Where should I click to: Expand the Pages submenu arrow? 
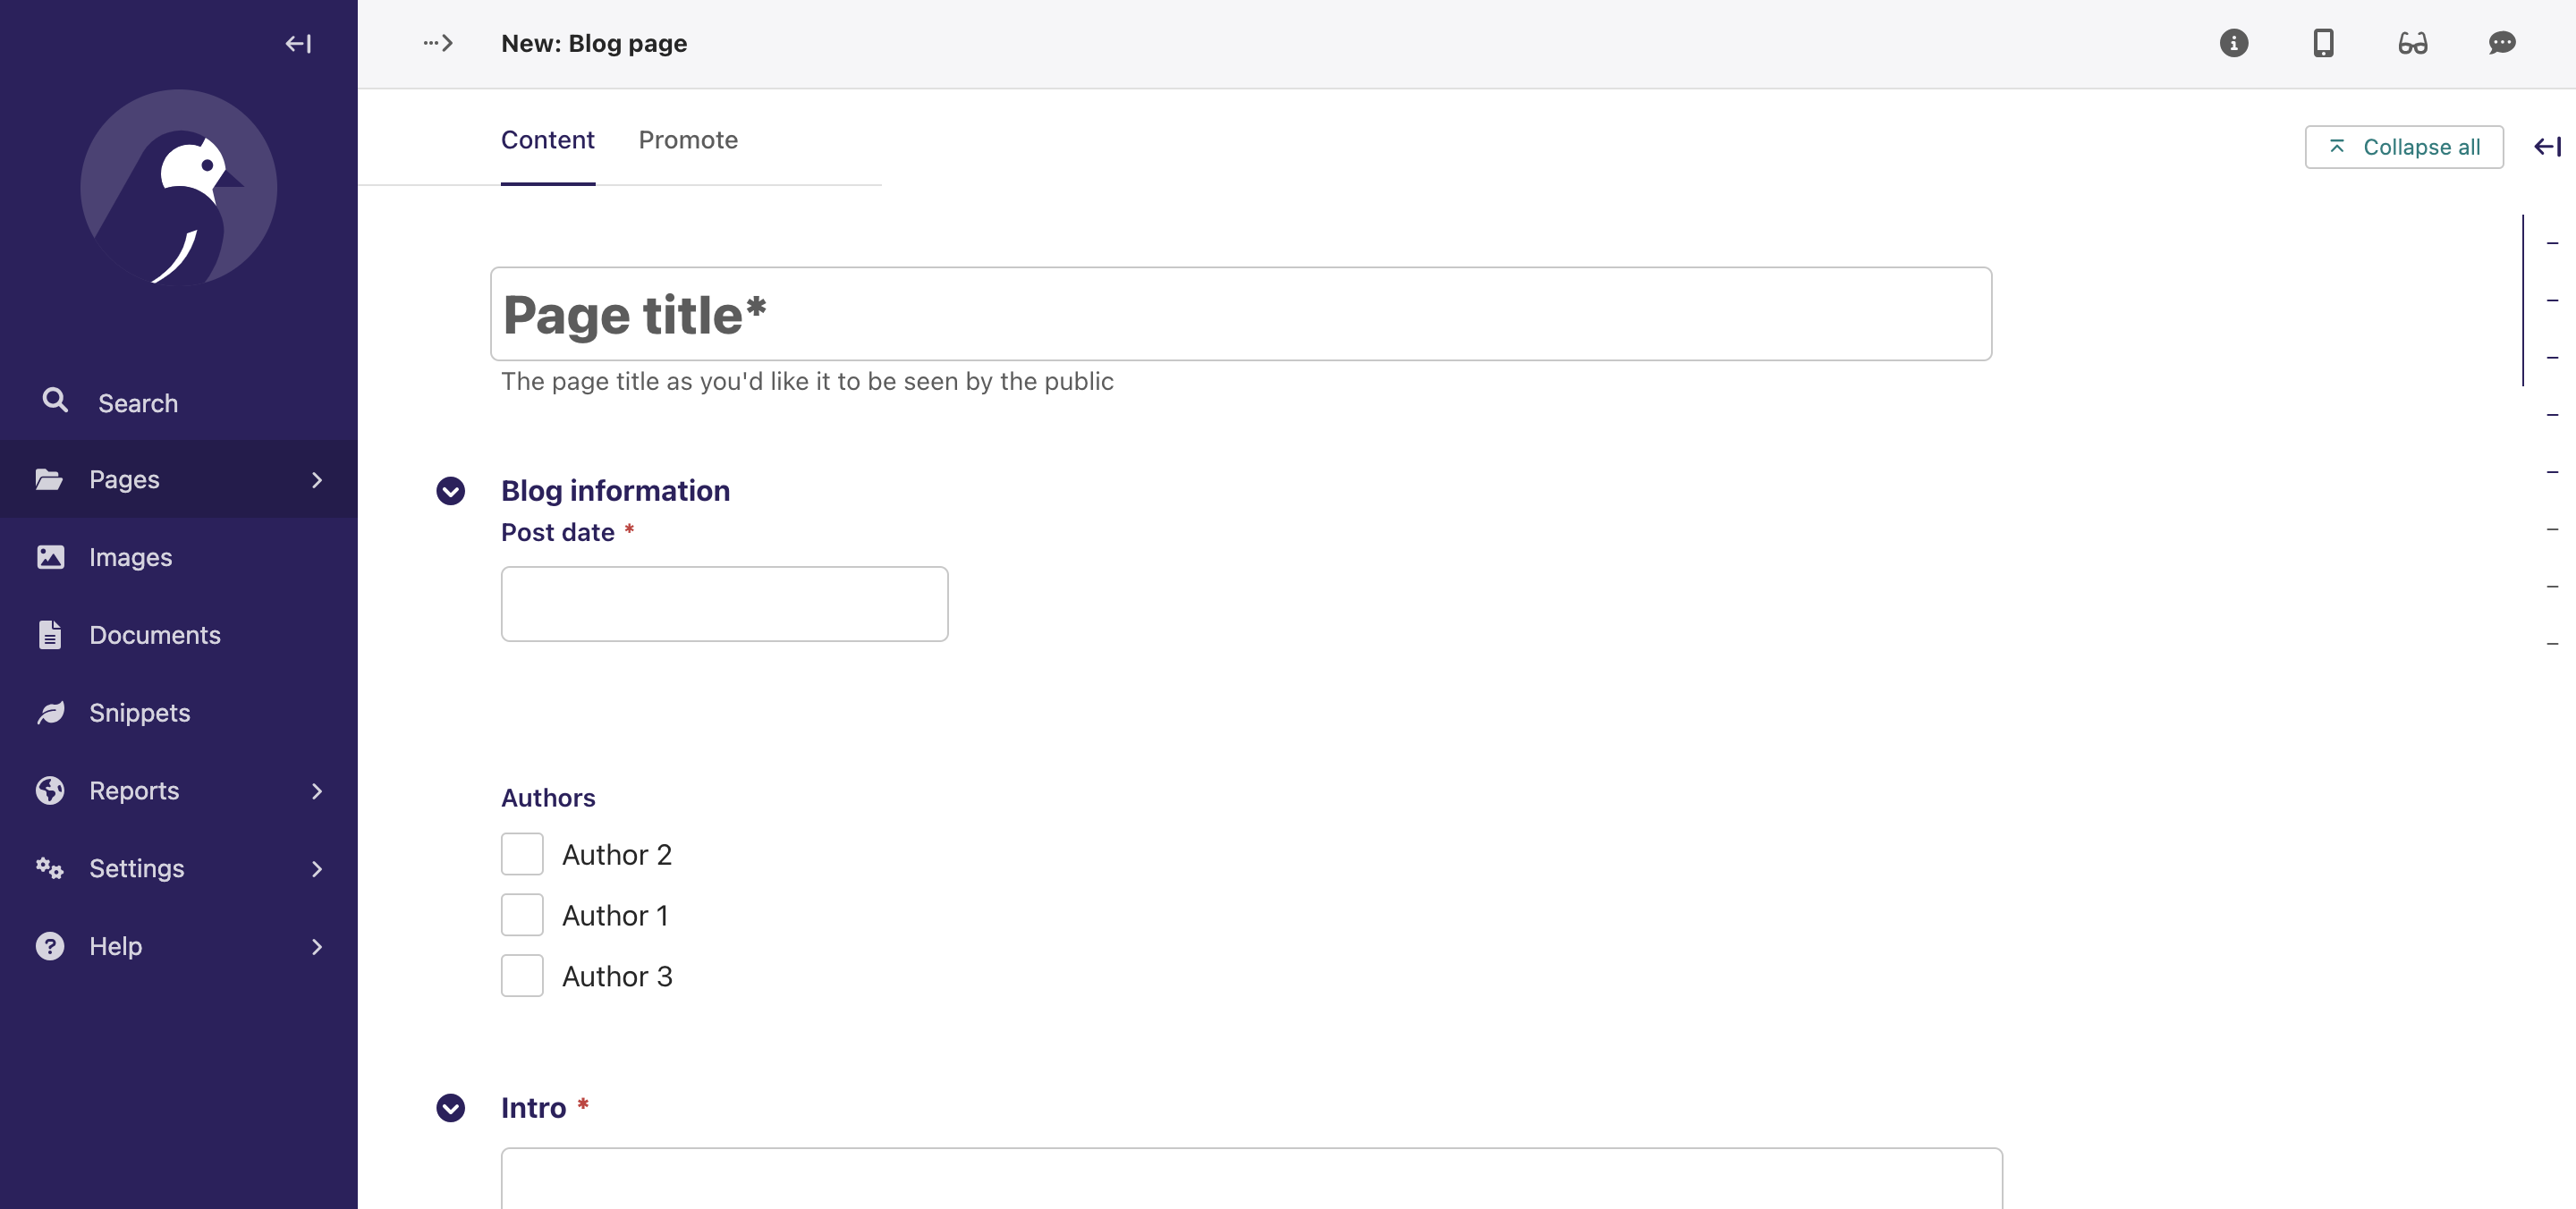(x=317, y=480)
